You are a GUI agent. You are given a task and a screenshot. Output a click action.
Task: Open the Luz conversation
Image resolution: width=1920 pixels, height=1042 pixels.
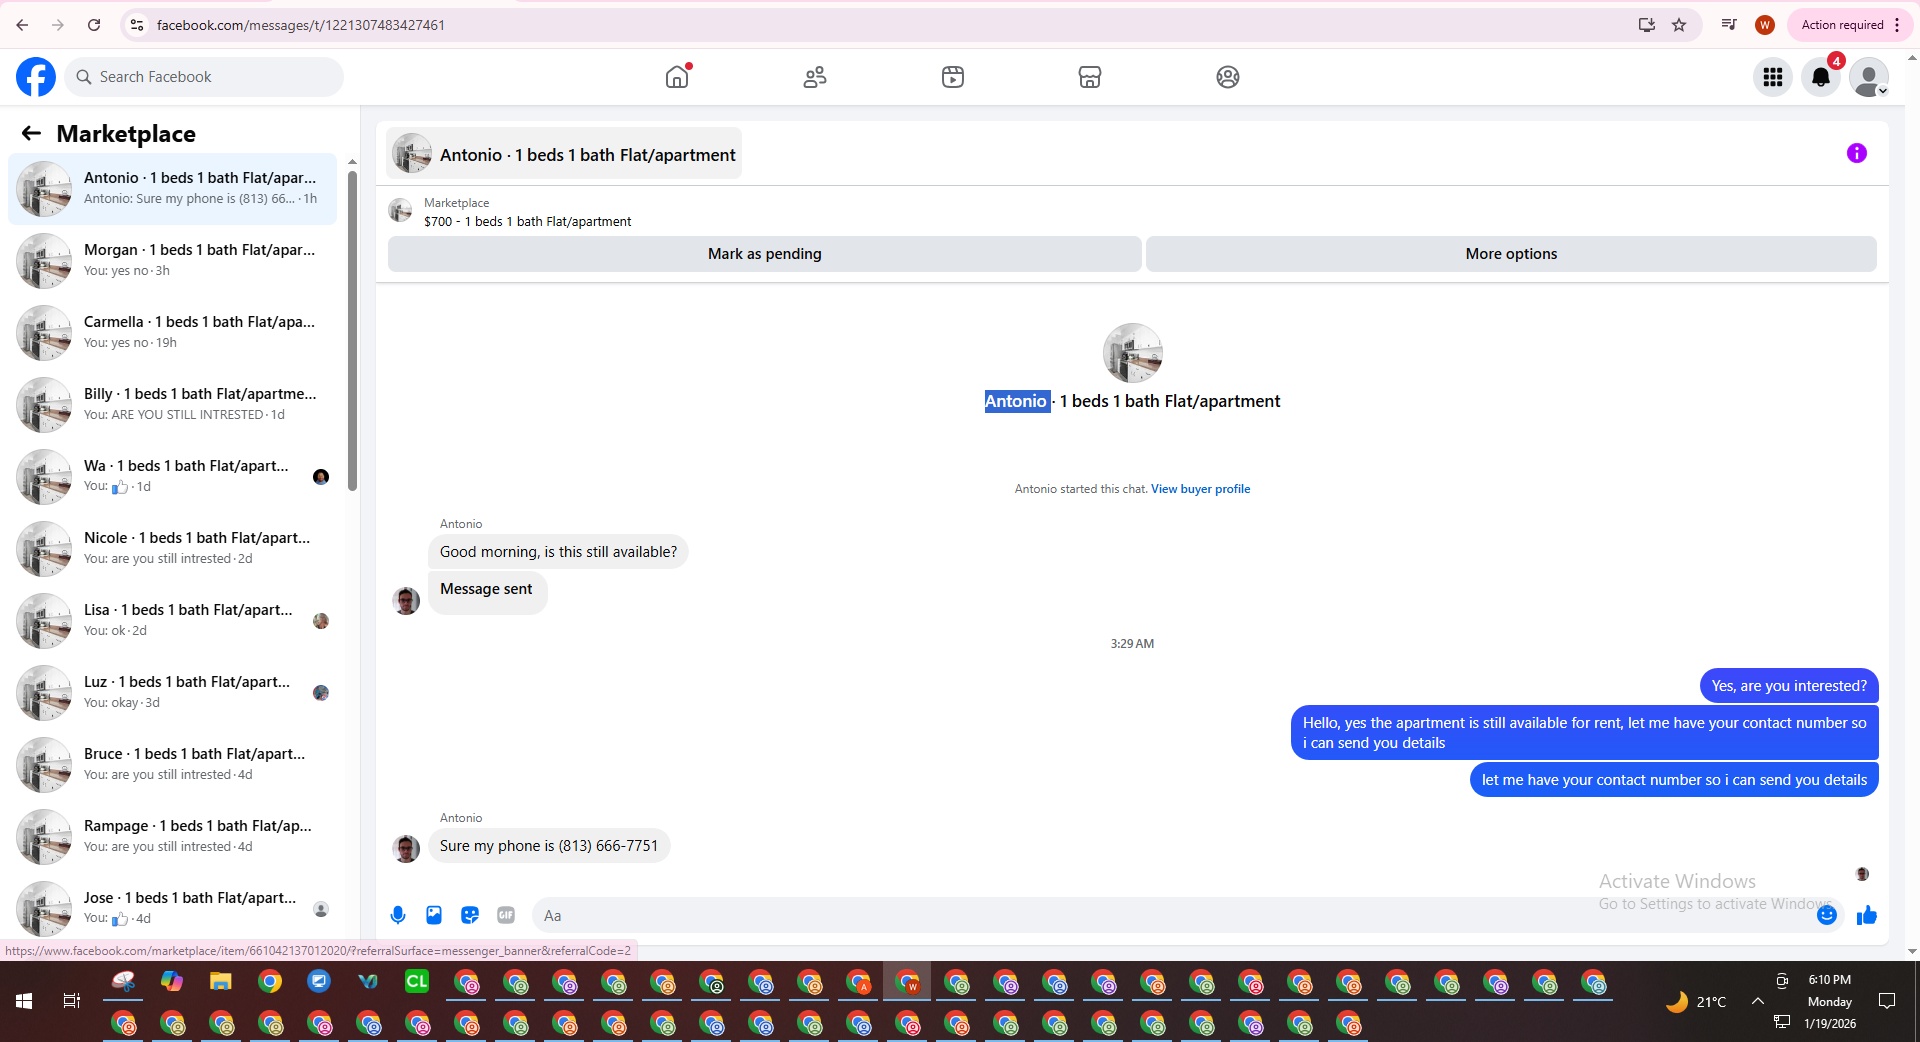(172, 692)
